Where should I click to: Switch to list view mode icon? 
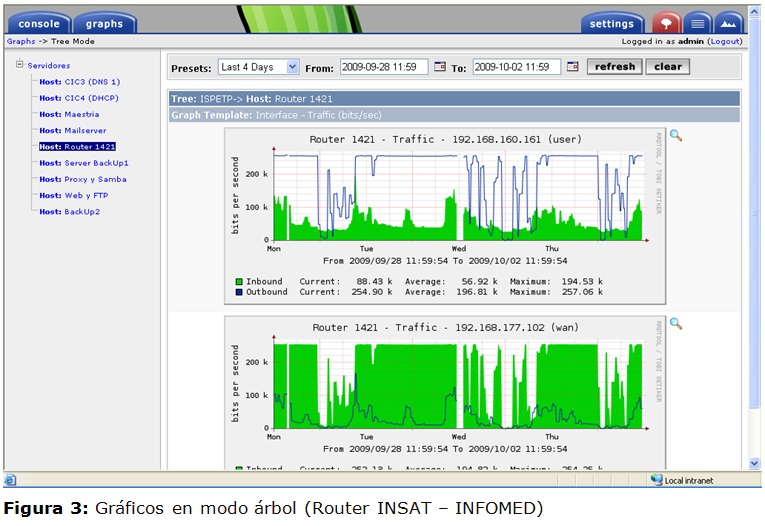click(x=698, y=23)
